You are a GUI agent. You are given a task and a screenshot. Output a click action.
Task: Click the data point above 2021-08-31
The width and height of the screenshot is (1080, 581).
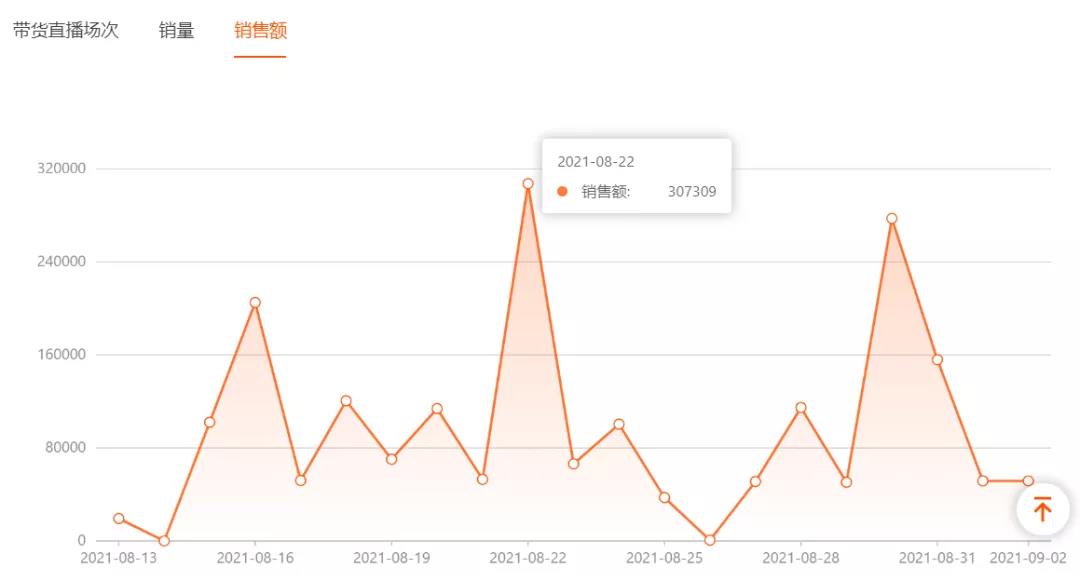point(937,359)
